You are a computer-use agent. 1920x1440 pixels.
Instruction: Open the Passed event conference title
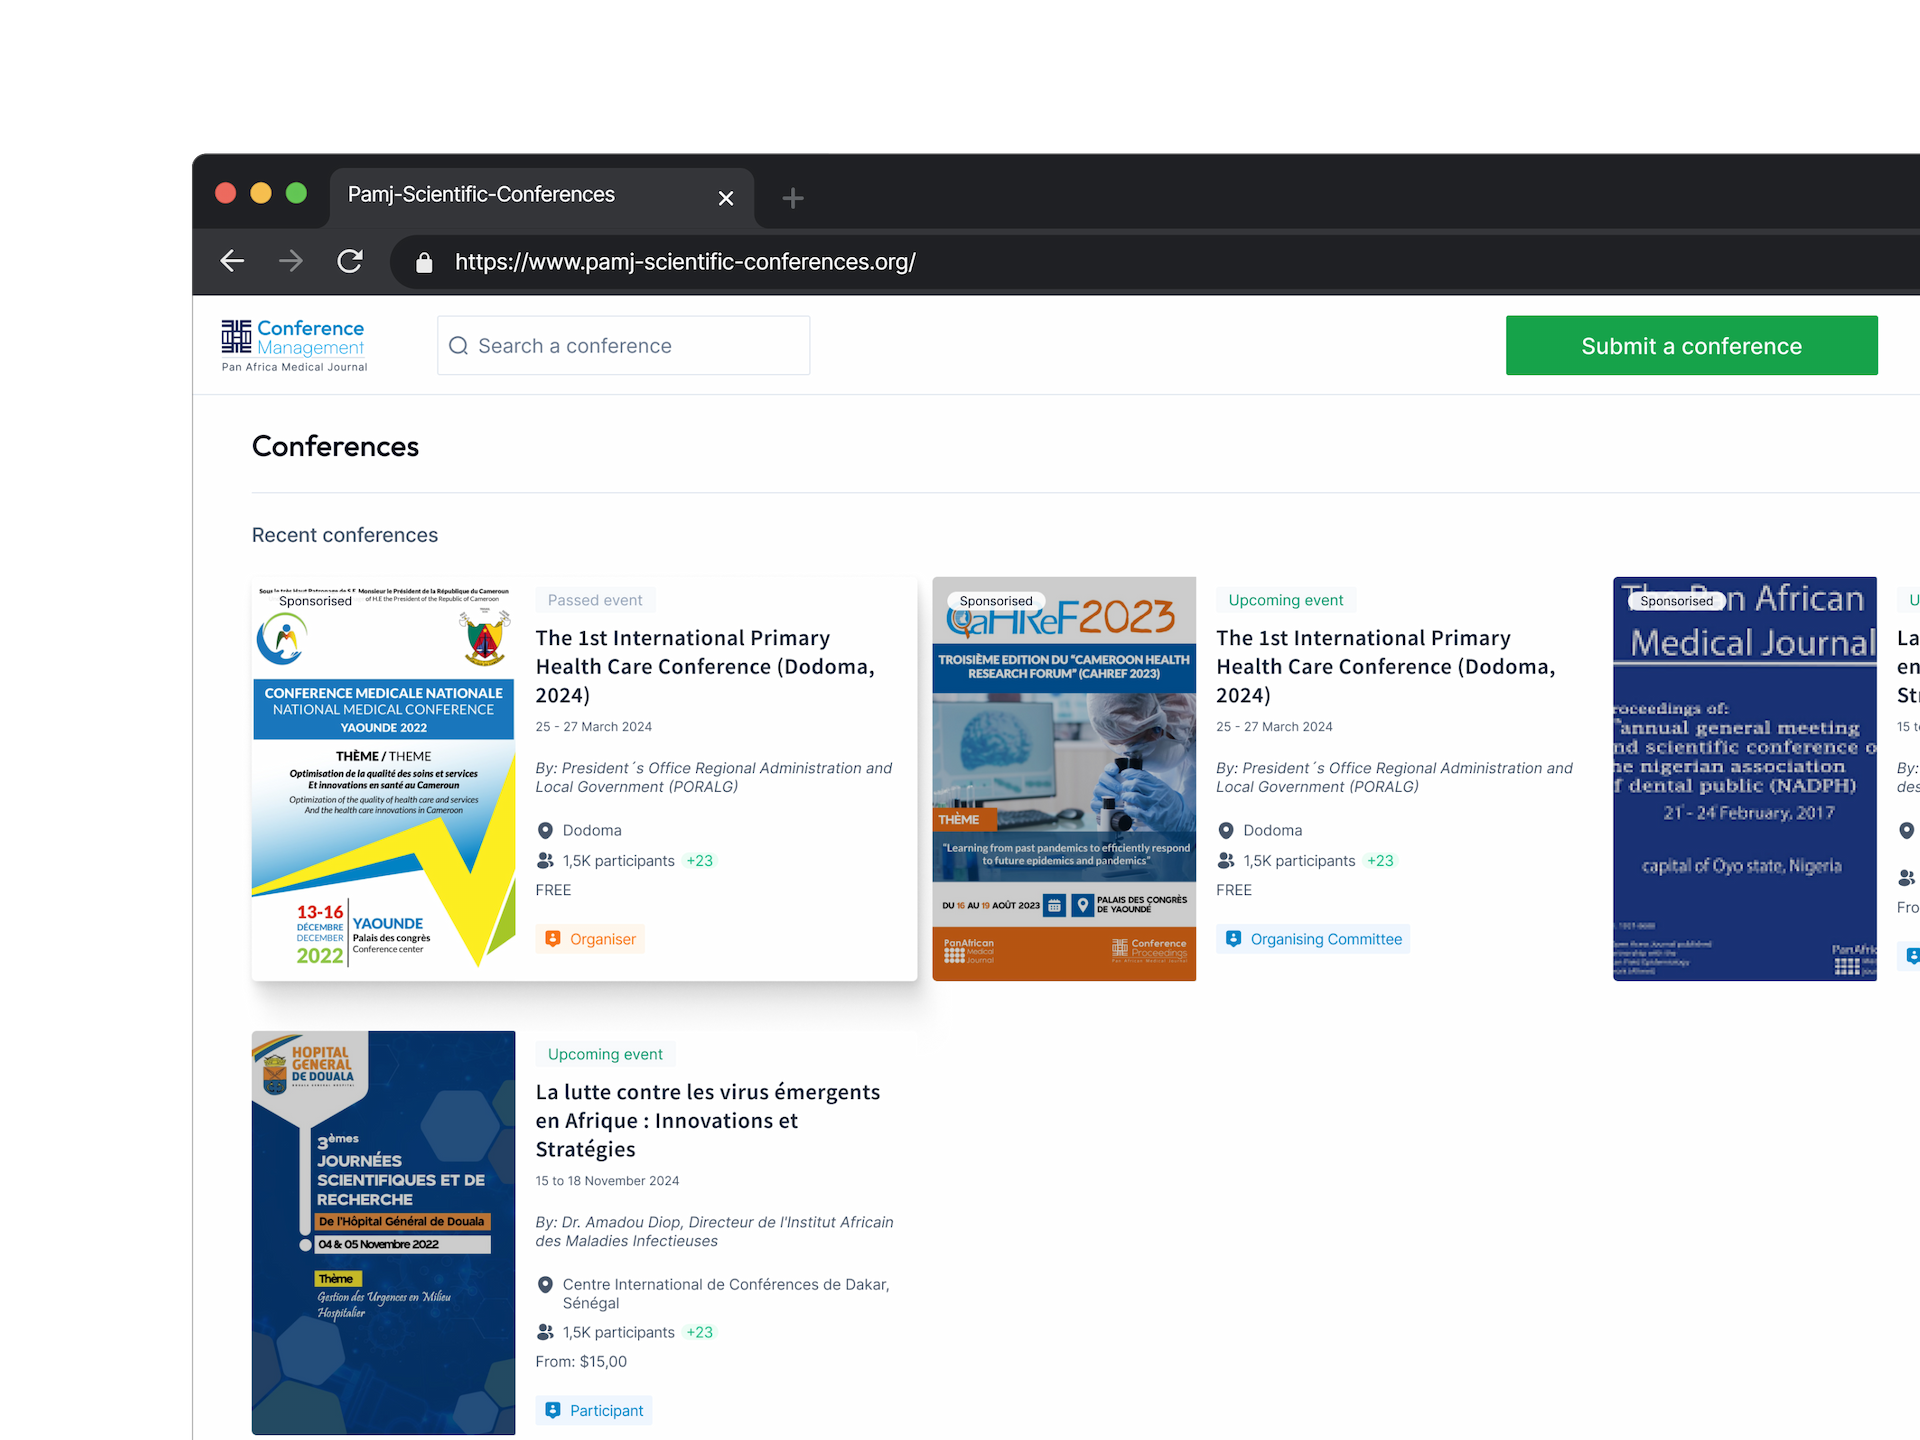704,666
